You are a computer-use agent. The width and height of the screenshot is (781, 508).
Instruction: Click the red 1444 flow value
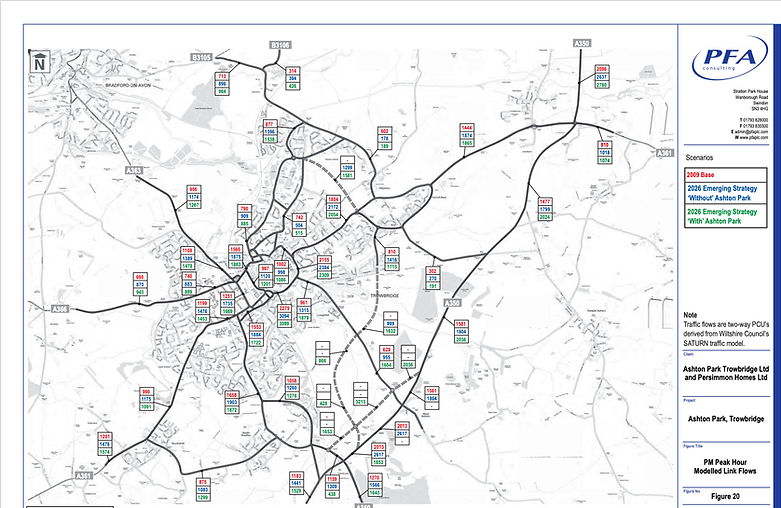coord(467,127)
